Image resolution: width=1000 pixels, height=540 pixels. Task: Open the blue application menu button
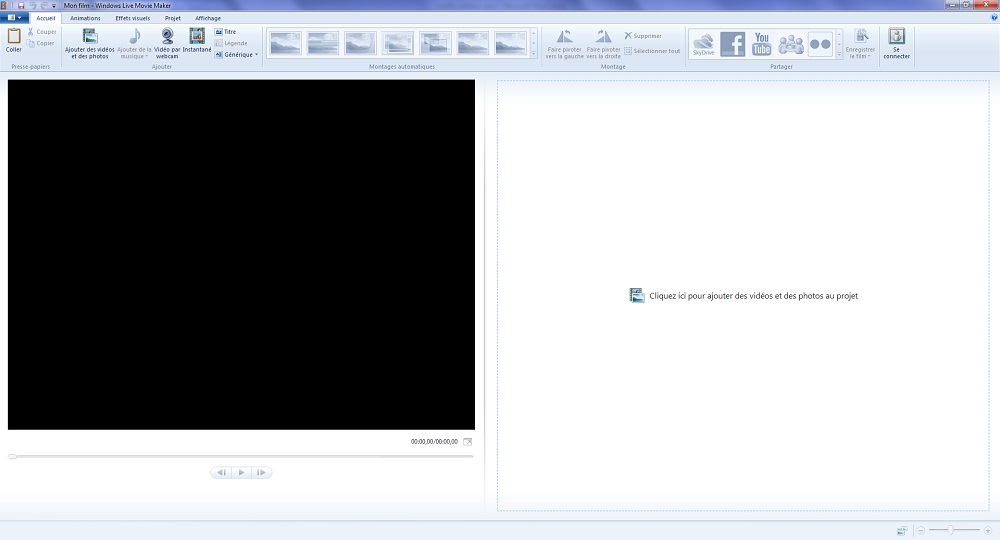tap(13, 18)
